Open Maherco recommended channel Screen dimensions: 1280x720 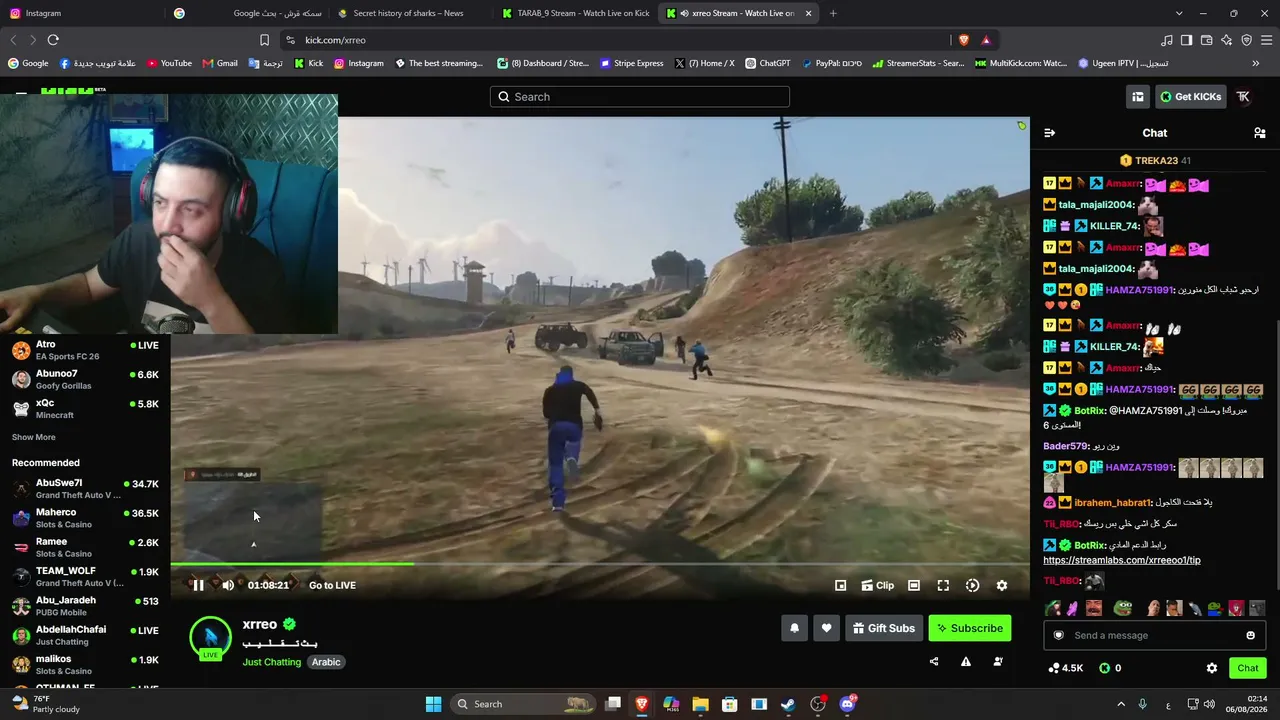coord(85,518)
